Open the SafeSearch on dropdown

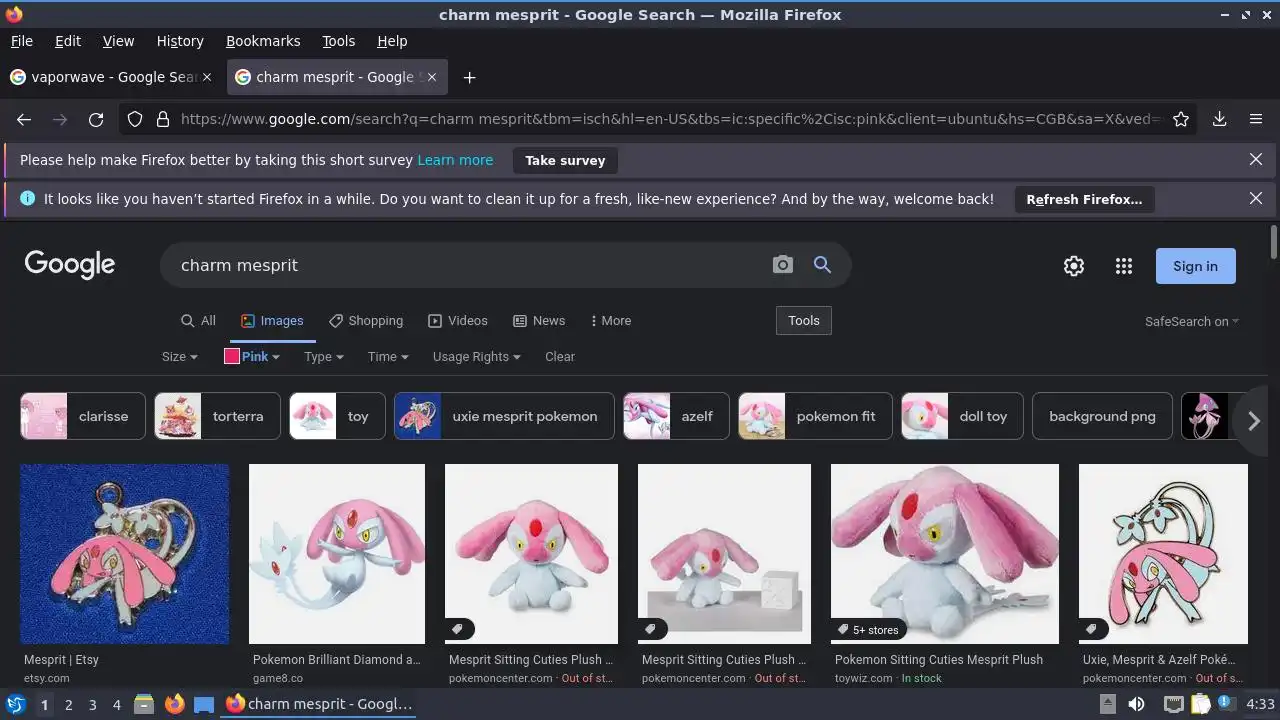tap(1192, 321)
